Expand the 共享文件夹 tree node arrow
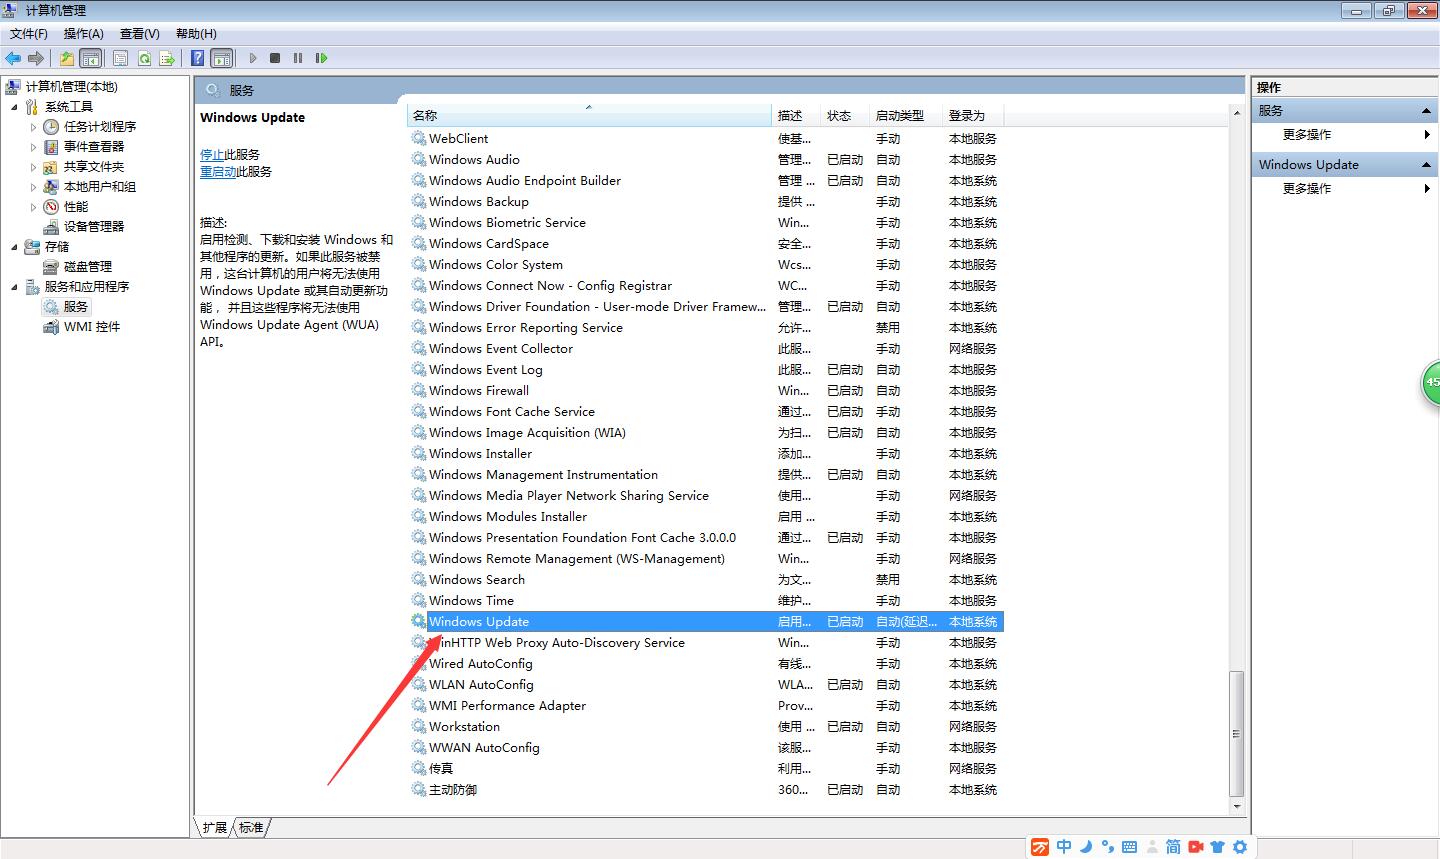Viewport: 1440px width, 859px height. click(x=33, y=167)
